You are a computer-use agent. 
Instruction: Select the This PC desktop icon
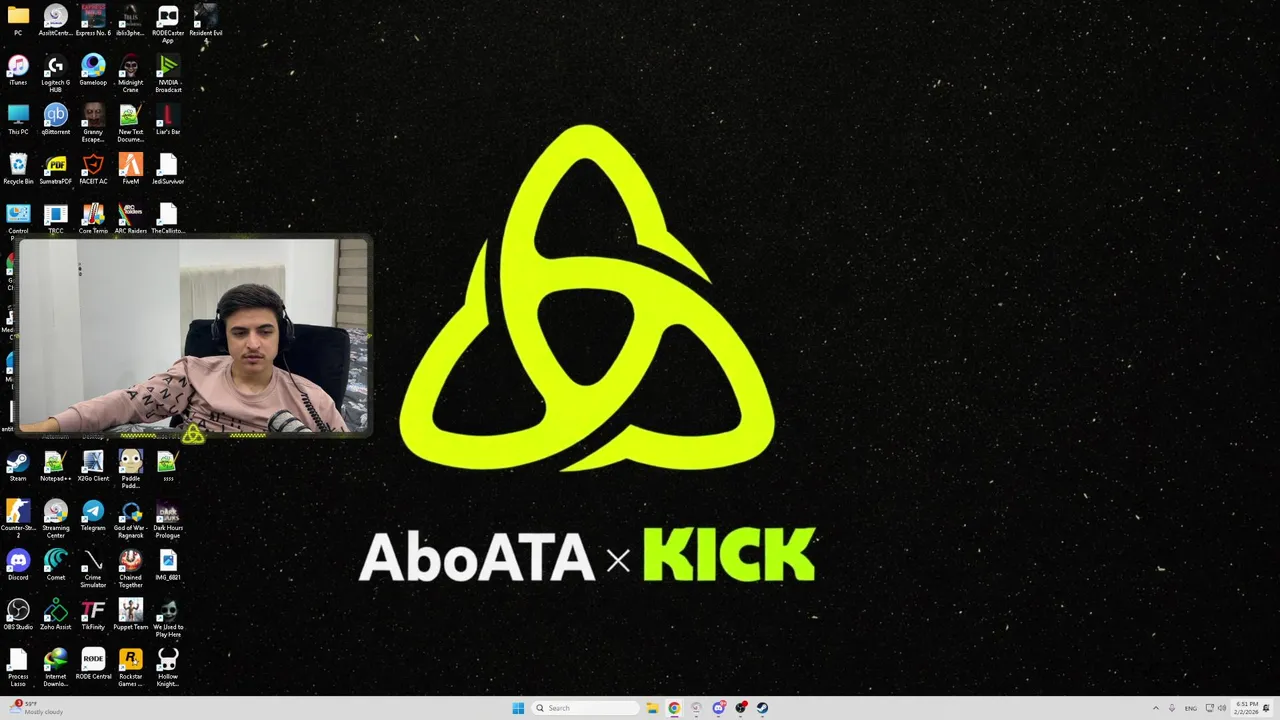18,119
